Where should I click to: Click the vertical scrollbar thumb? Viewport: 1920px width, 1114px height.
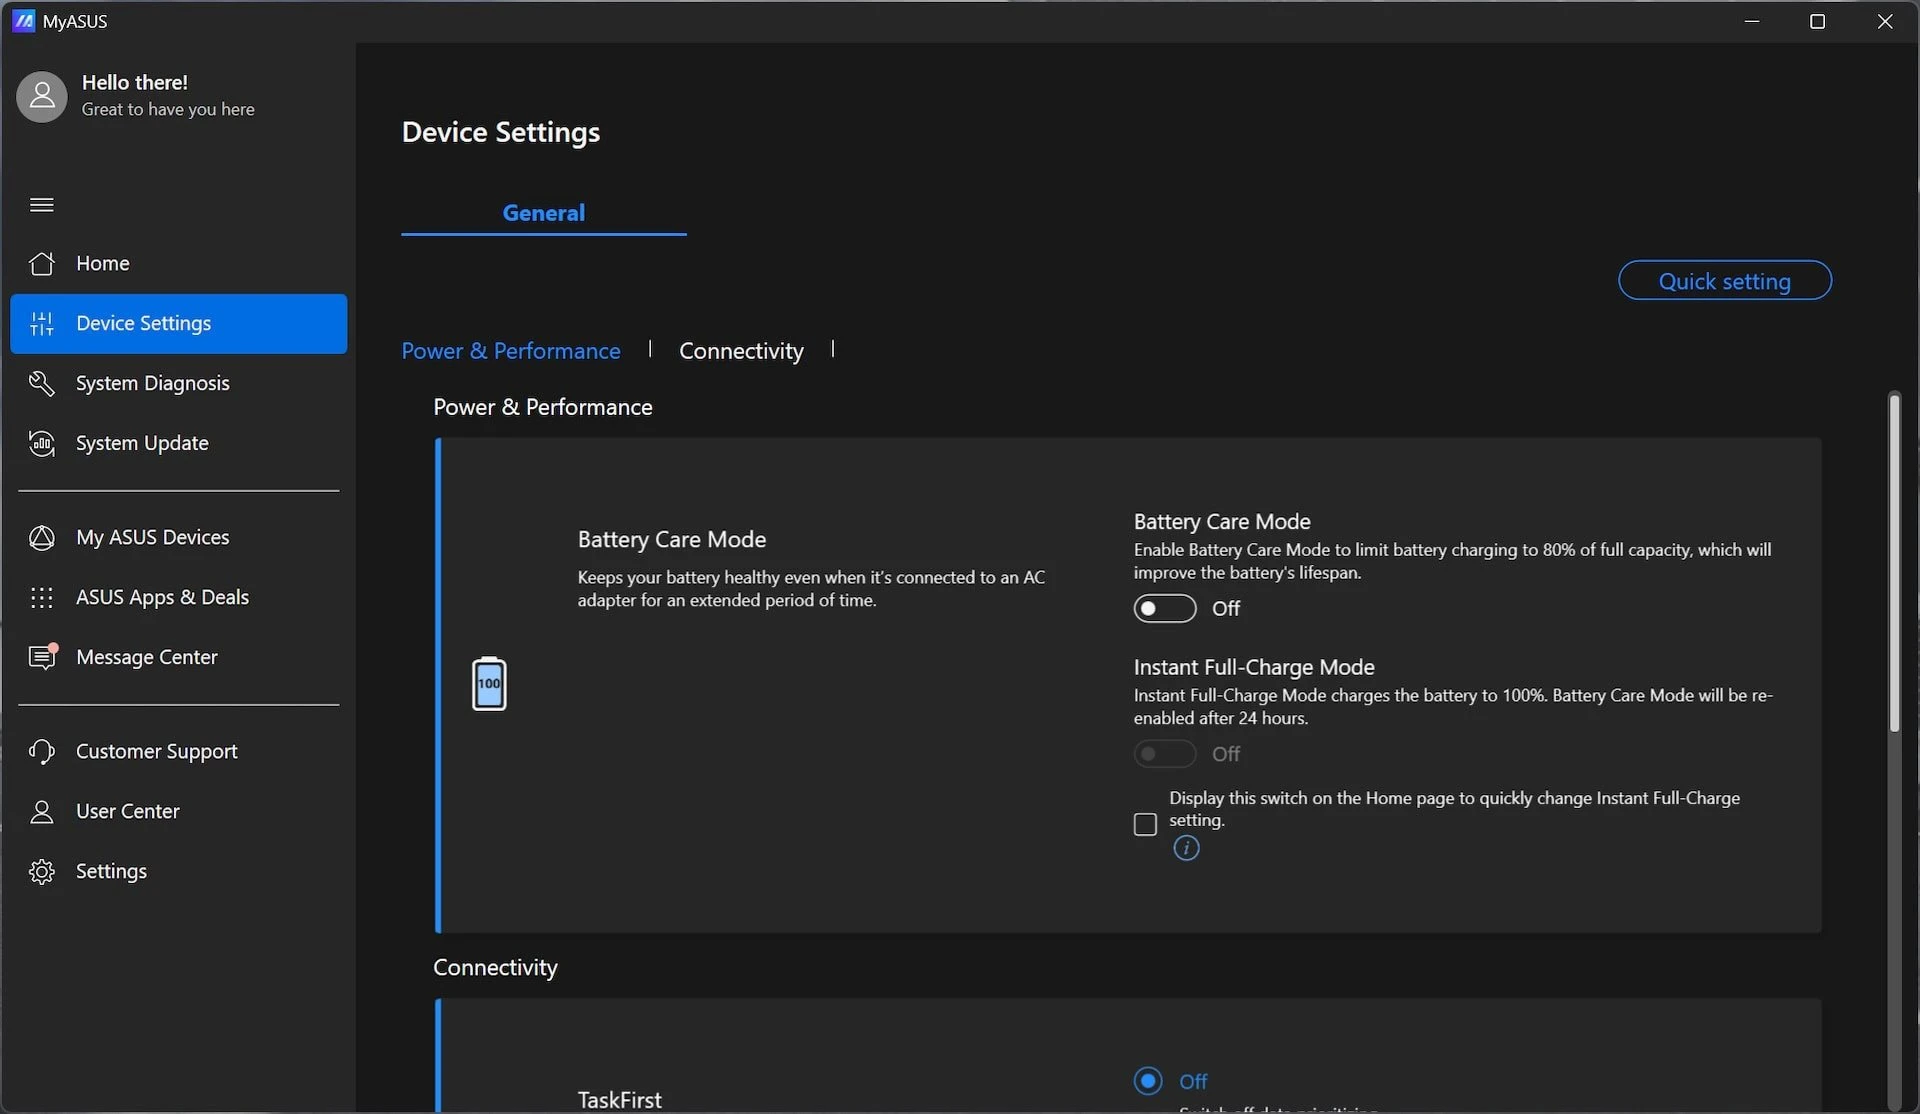coord(1894,563)
